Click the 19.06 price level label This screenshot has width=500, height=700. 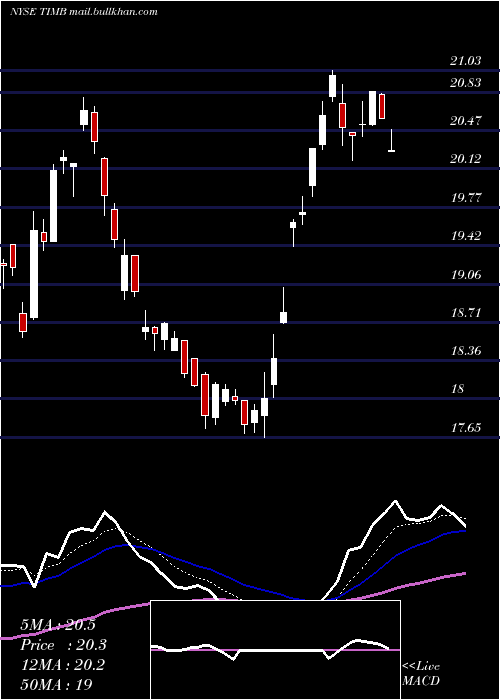pos(466,275)
